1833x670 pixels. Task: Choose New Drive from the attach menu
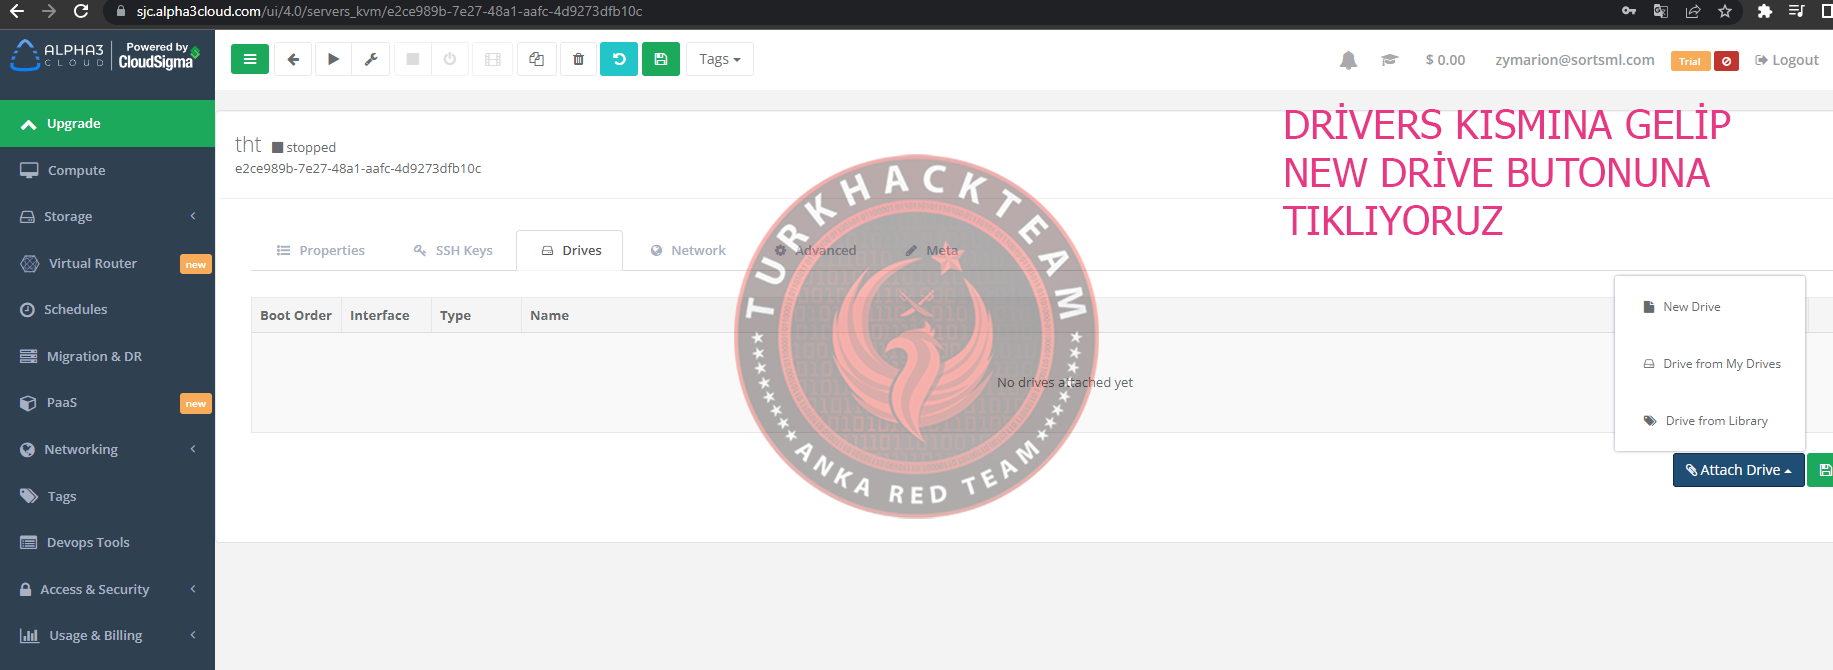(x=1710, y=307)
